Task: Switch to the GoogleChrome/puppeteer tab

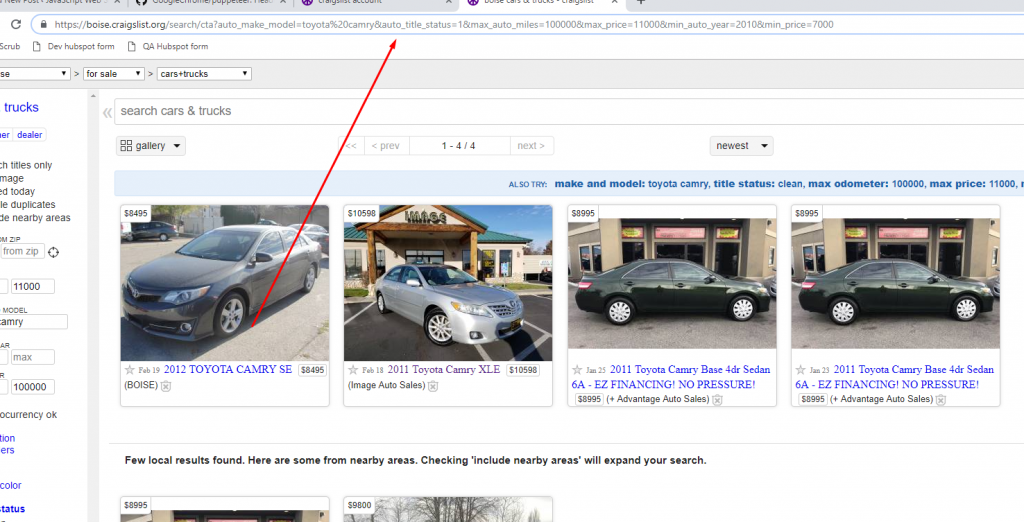Action: click(x=210, y=3)
